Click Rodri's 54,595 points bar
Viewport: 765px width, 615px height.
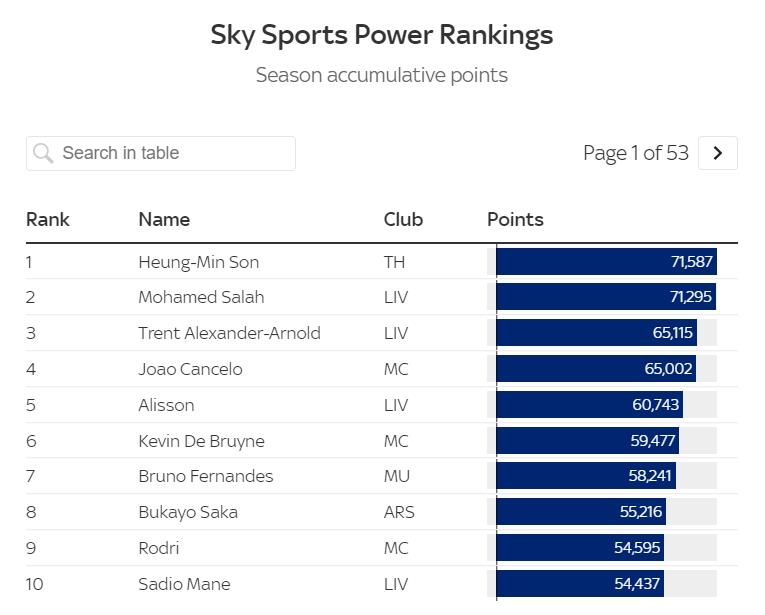tap(579, 548)
